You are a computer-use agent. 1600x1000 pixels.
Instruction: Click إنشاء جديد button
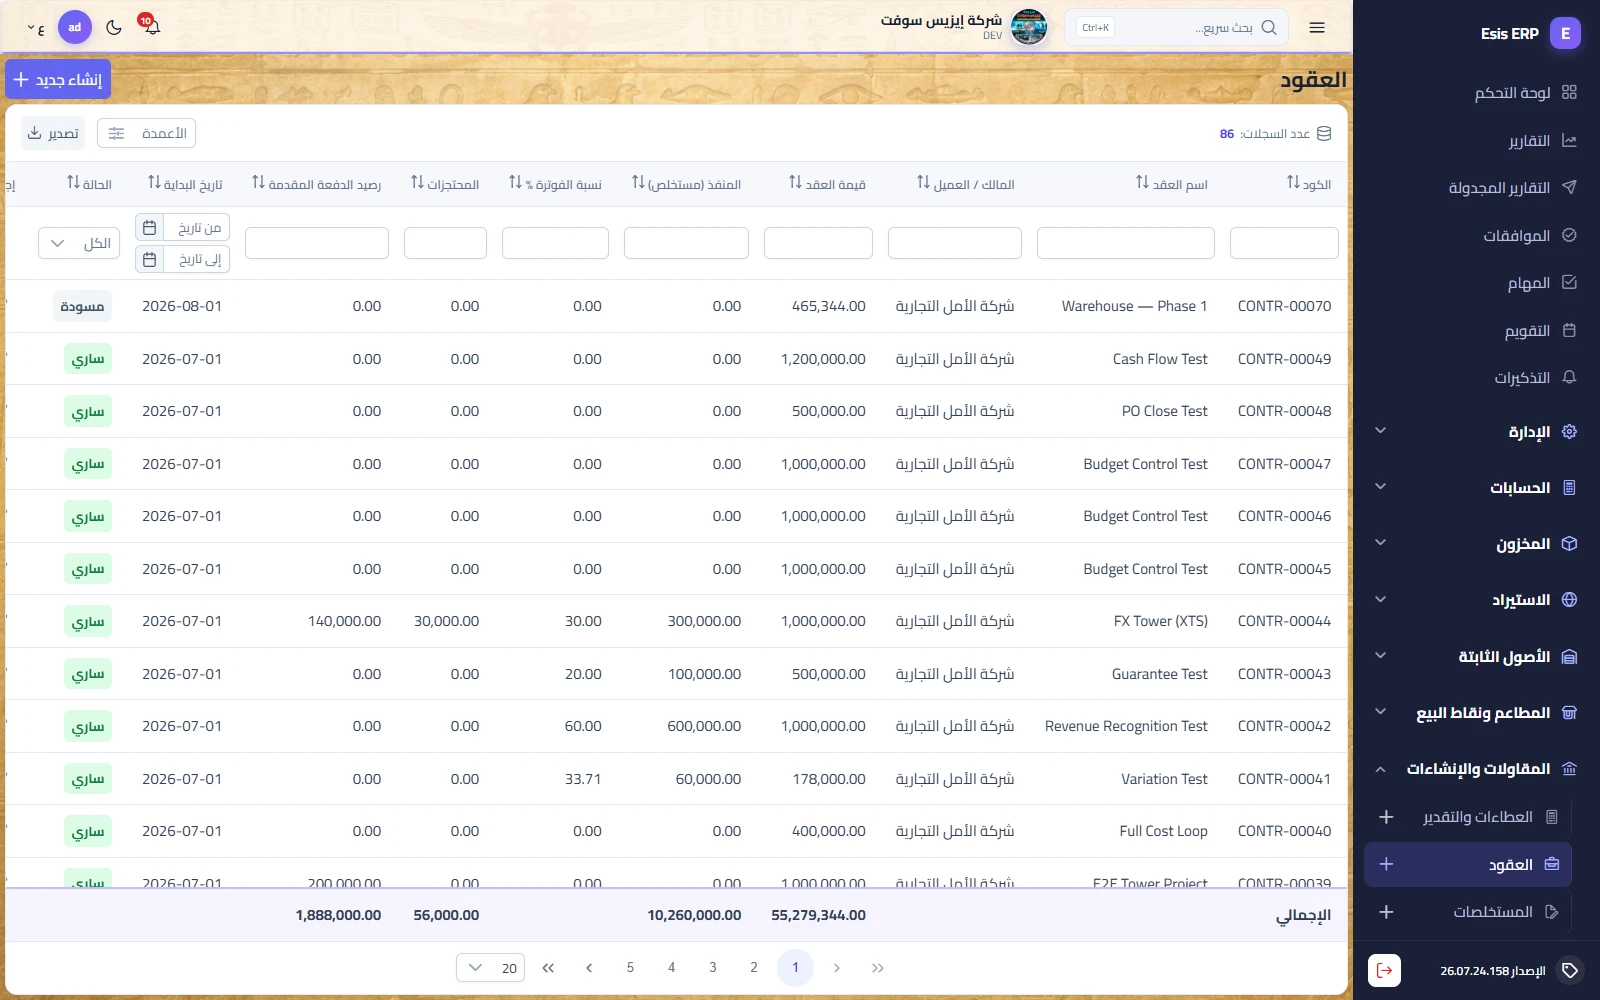tap(58, 79)
